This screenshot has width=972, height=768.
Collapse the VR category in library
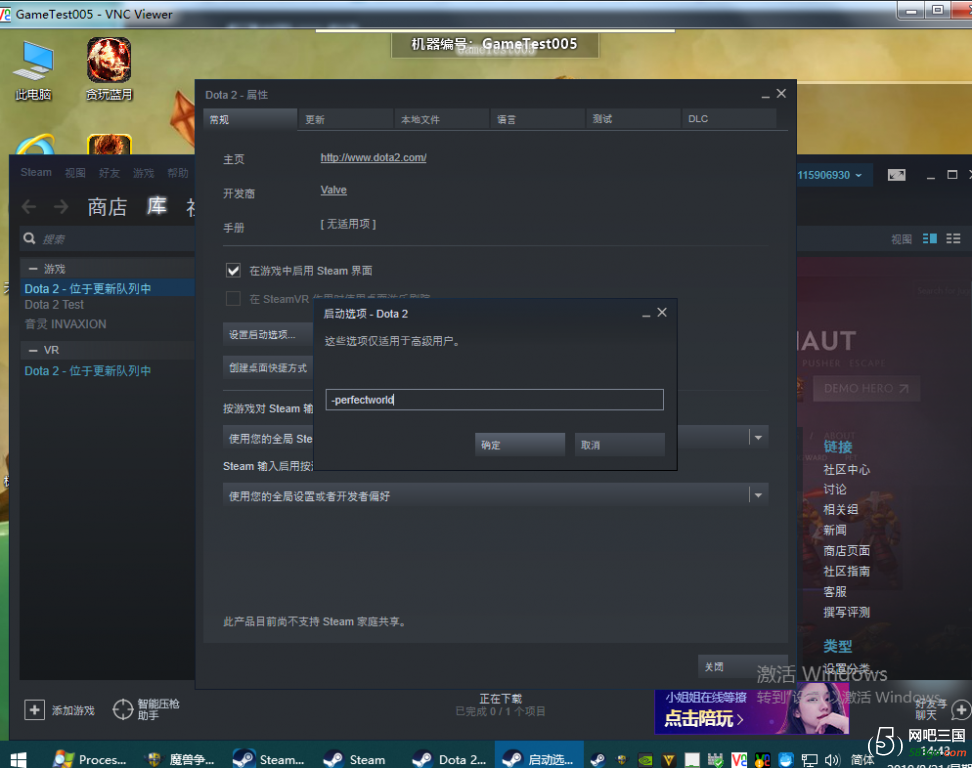pos(33,350)
